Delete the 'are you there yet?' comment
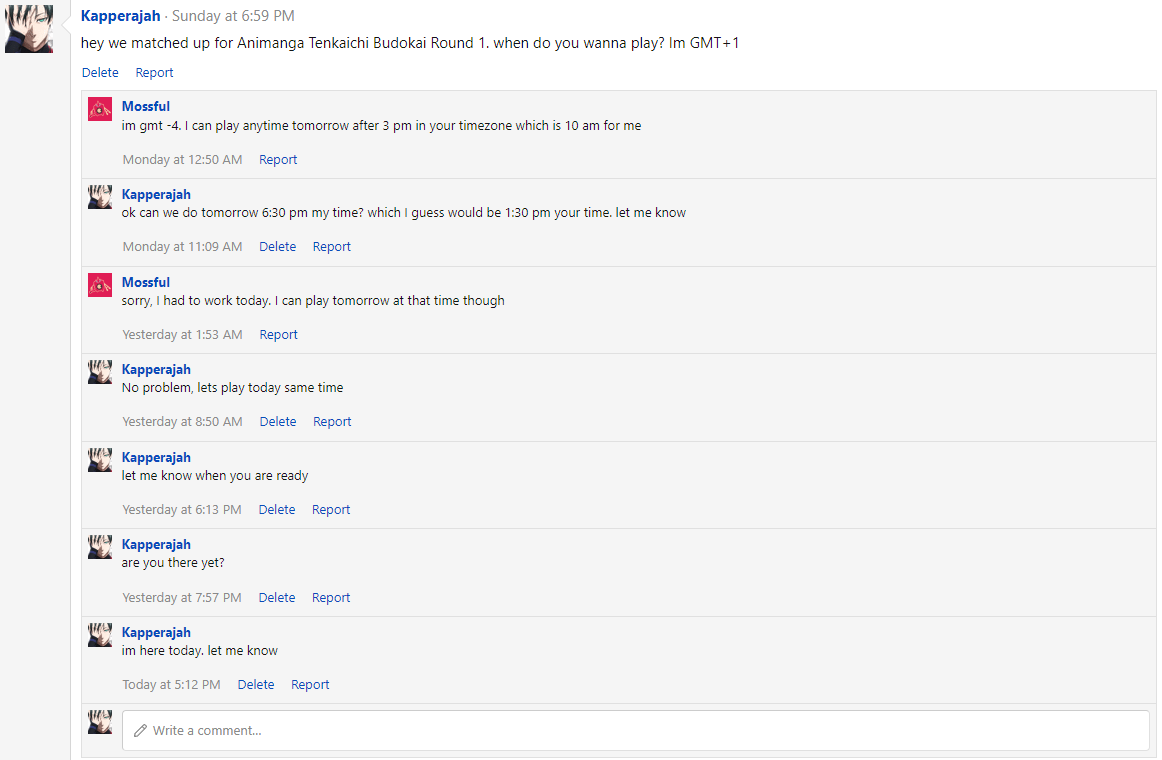 (x=276, y=597)
